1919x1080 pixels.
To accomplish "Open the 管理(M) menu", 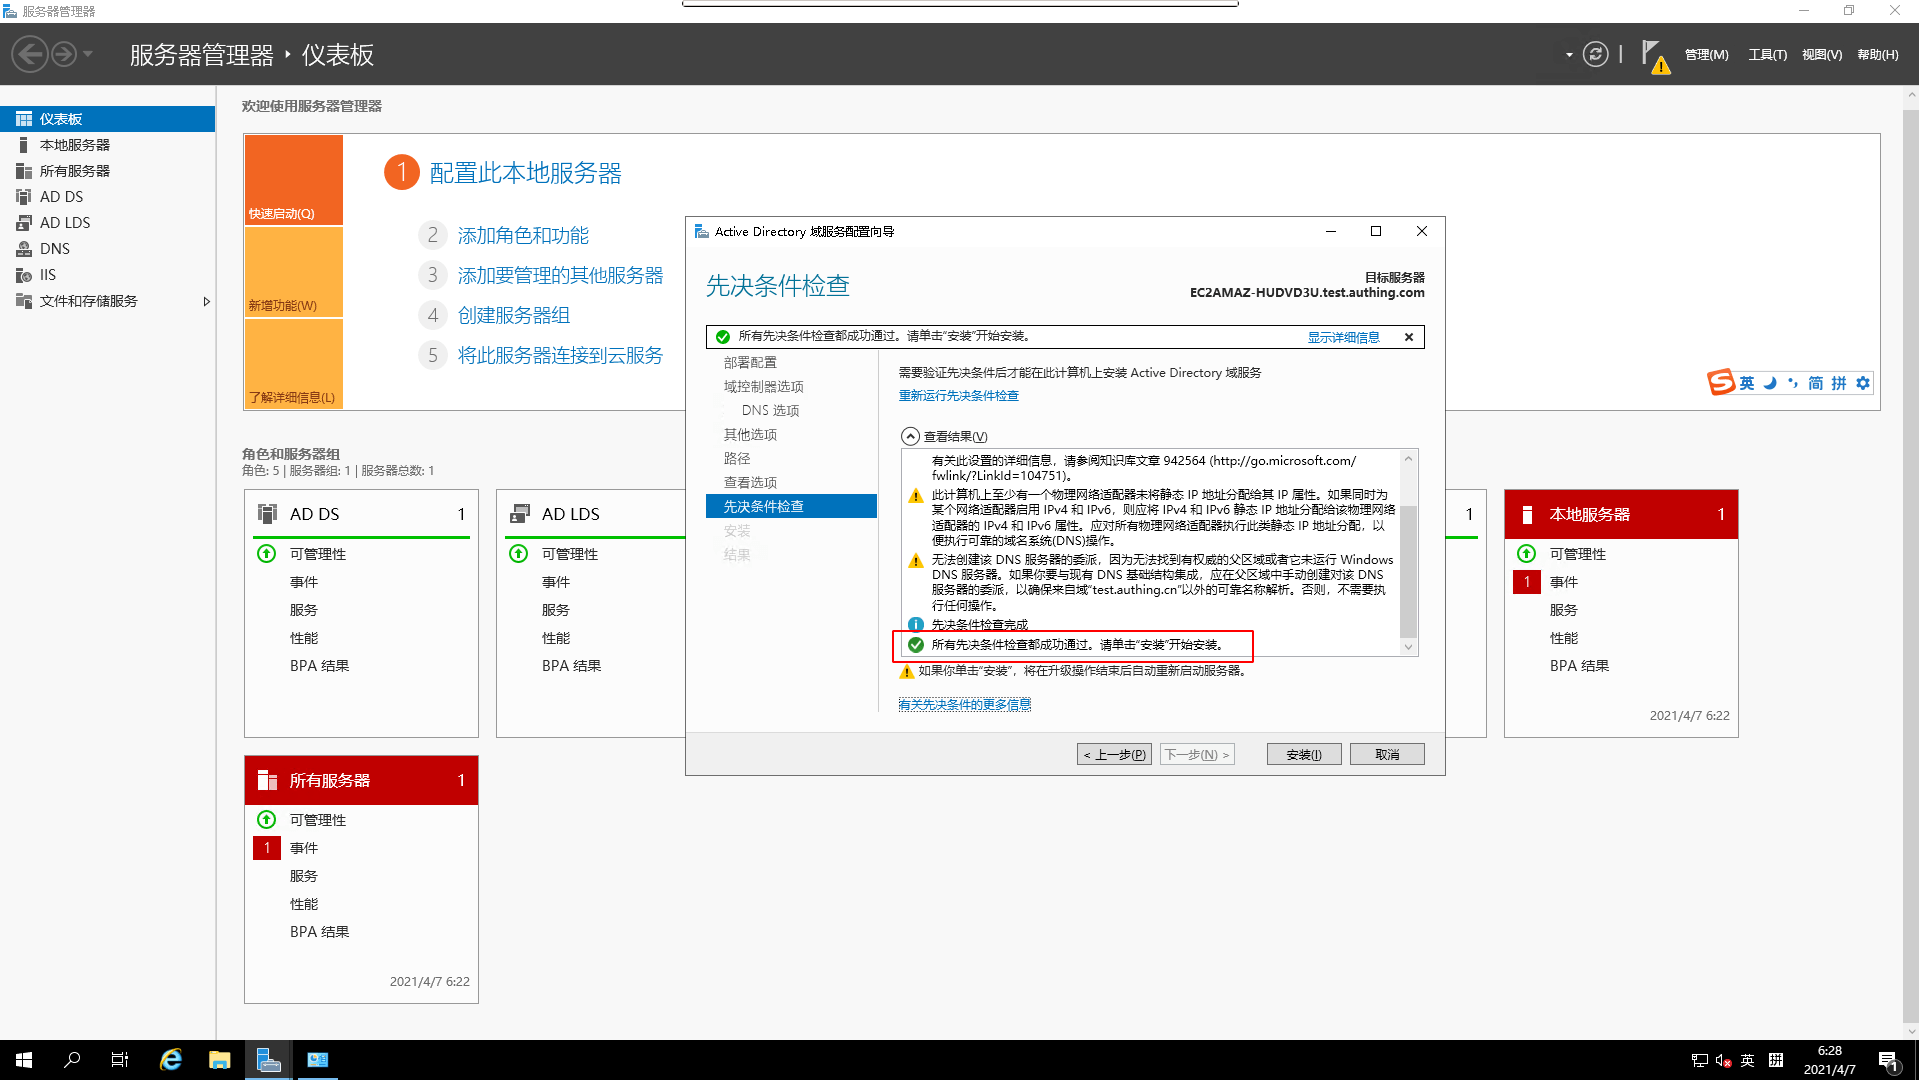I will click(x=1706, y=55).
